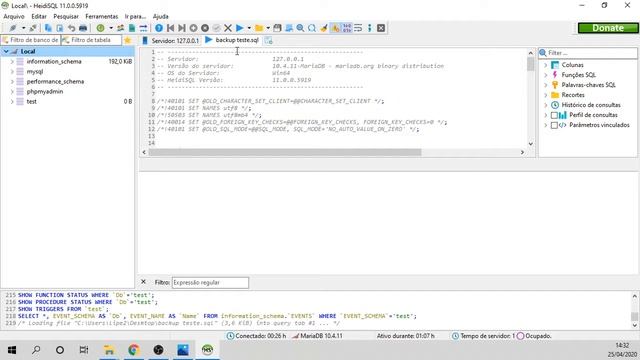640x360 pixels.
Task: Click the new query tab icon
Action: [268, 40]
